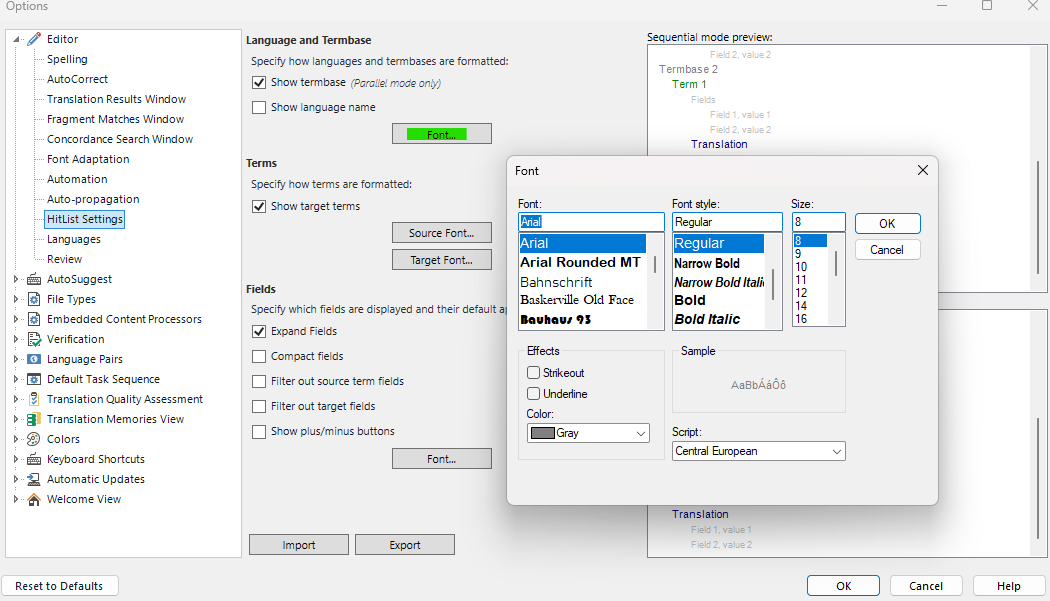Expand the AutoSuggest section
This screenshot has height=601, width=1050.
16,278
